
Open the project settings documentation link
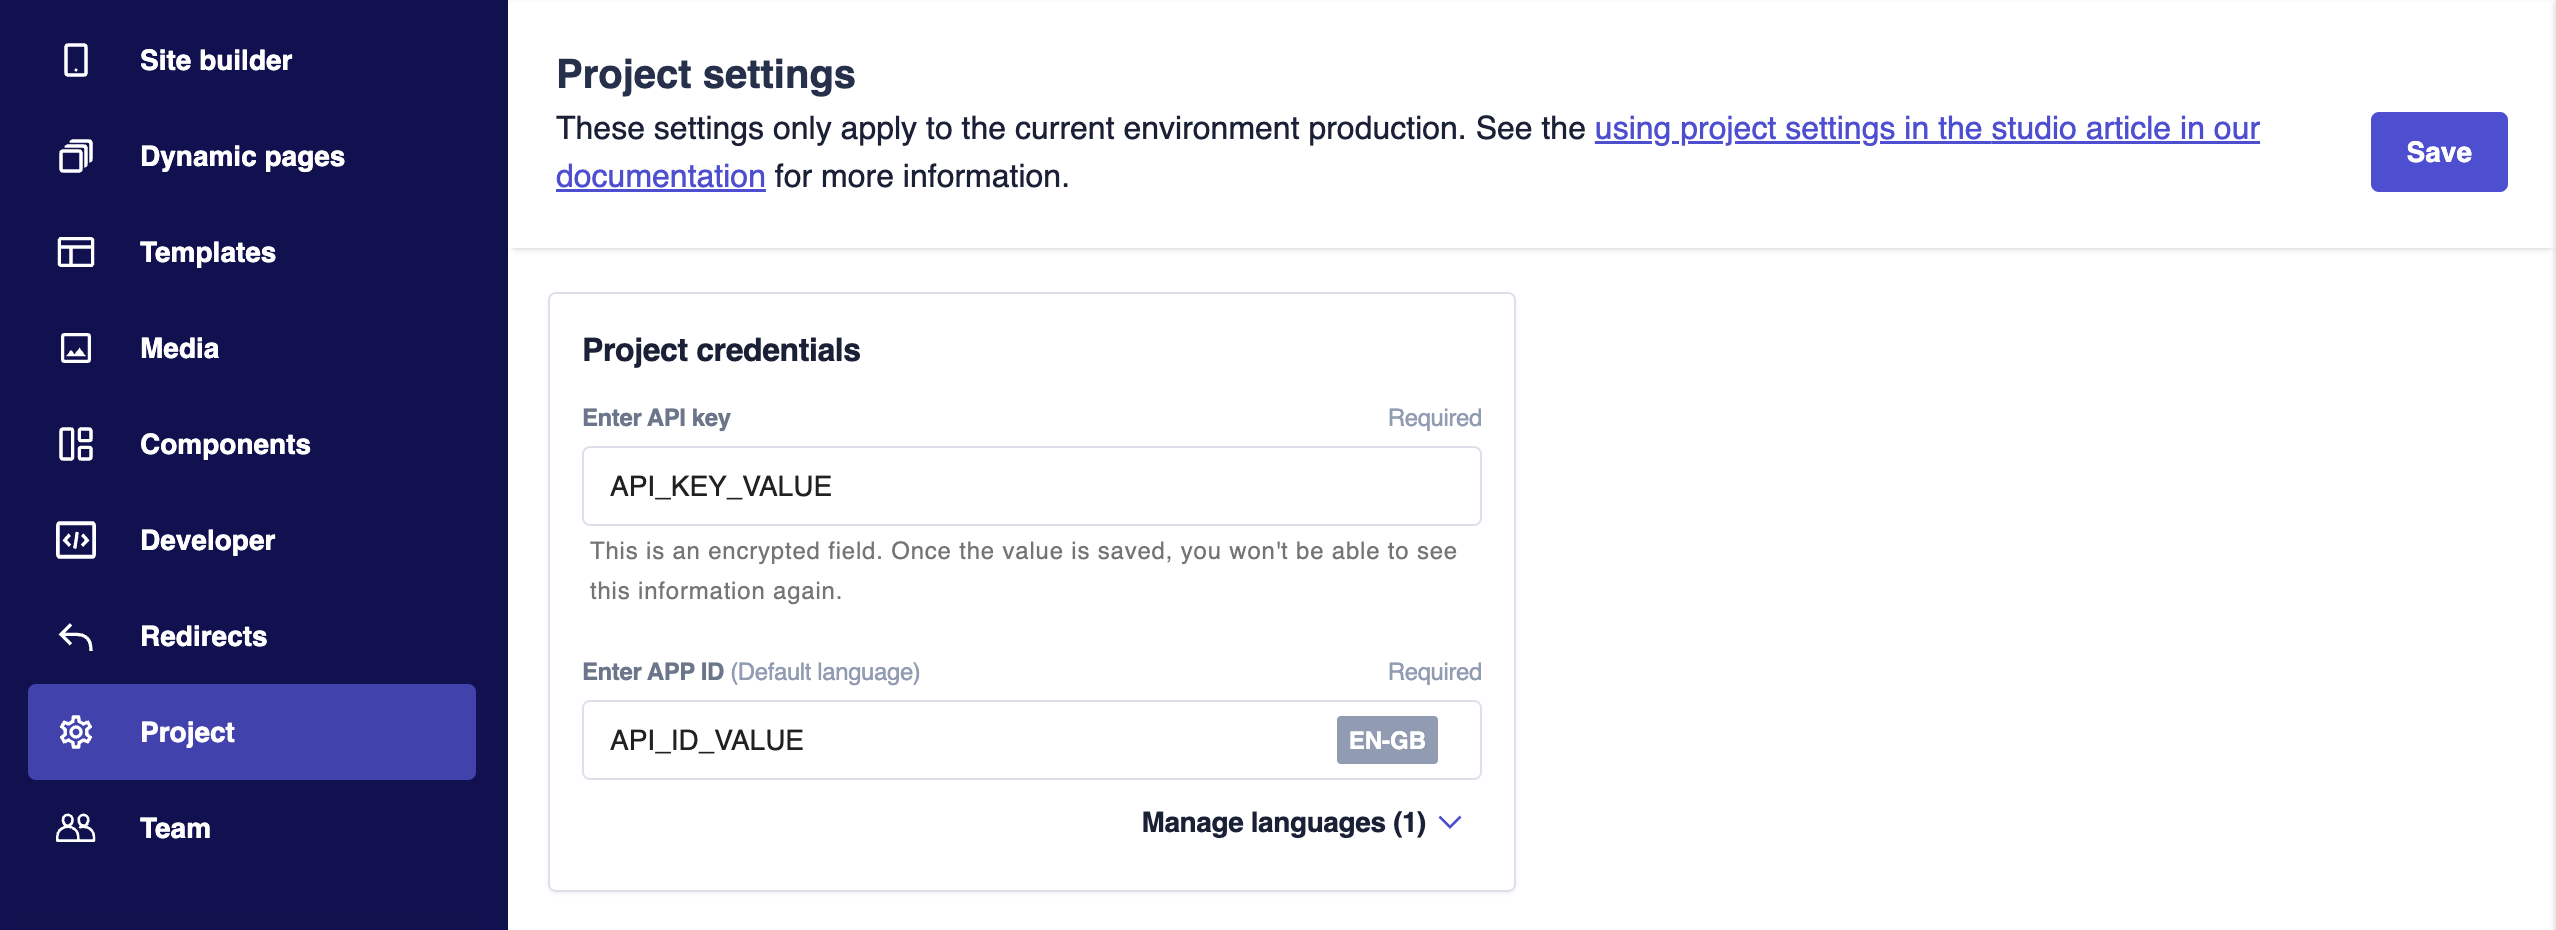pyautogui.click(x=1926, y=129)
